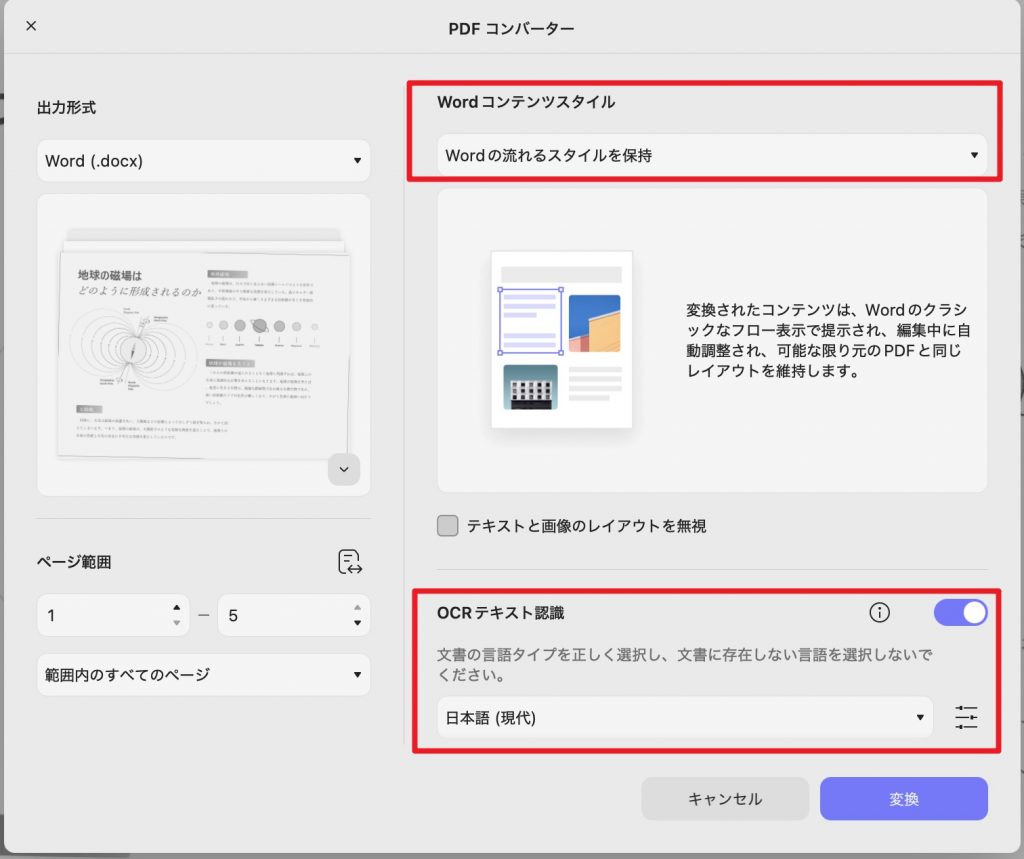Click the Word flow style illustration
This screenshot has width=1024, height=859.
562,340
